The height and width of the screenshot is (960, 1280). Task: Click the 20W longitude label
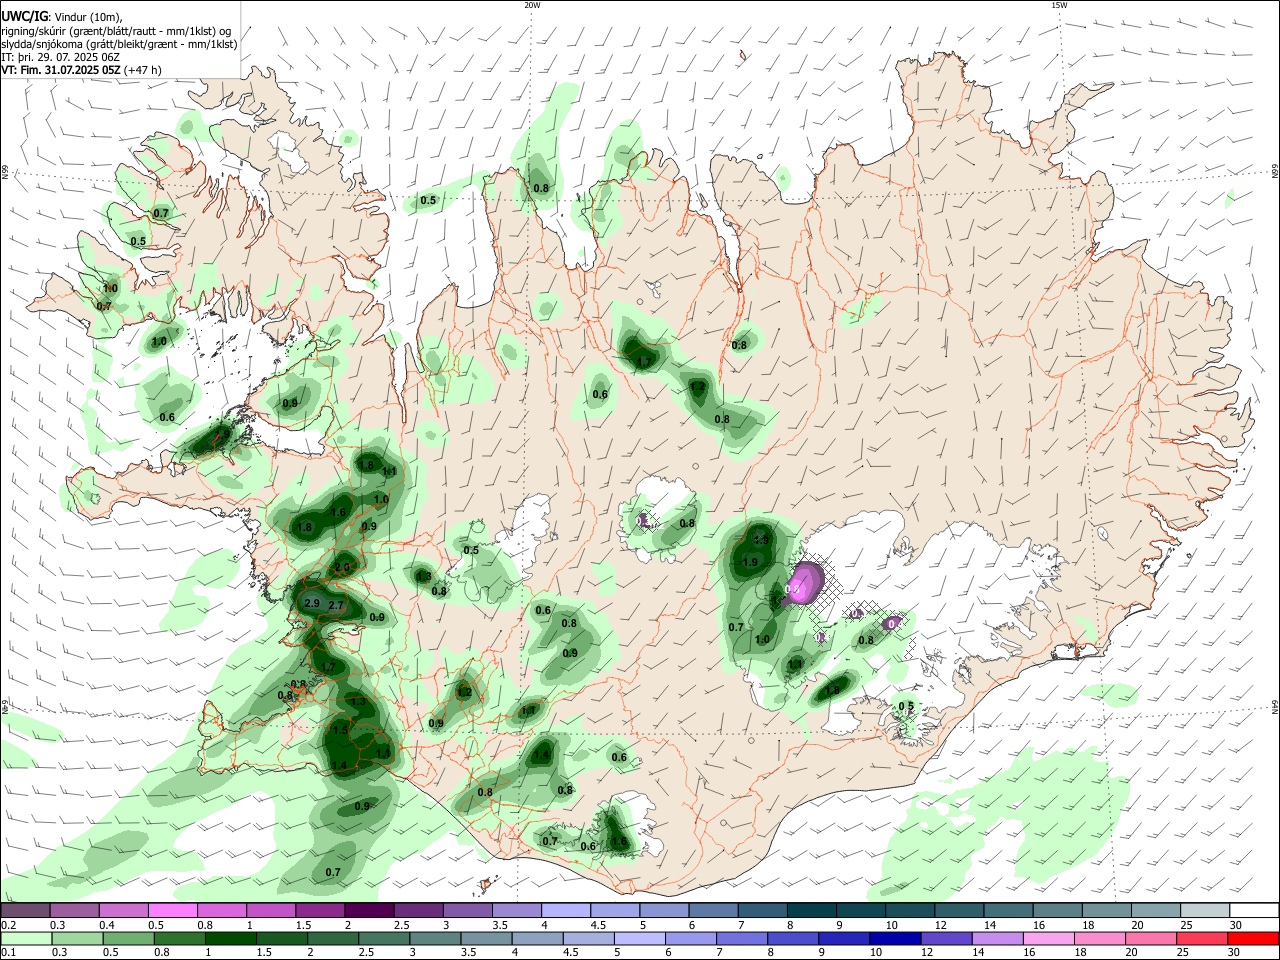[532, 5]
